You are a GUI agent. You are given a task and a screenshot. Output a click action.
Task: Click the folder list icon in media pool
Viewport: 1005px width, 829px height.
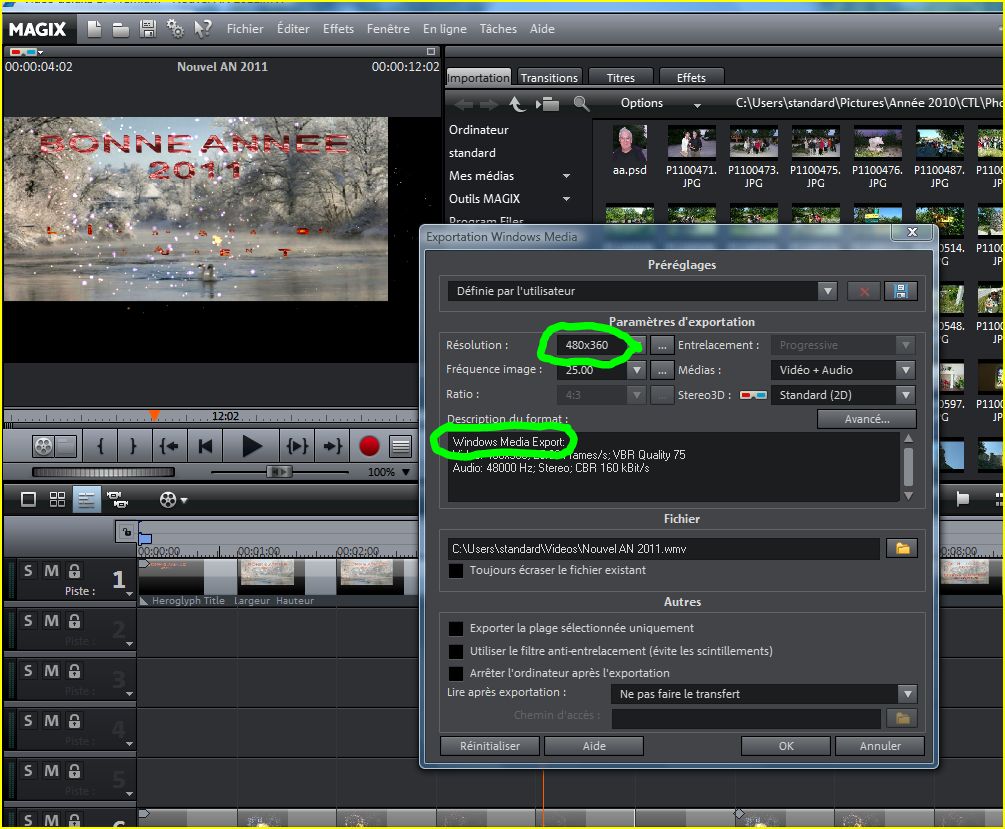point(548,104)
